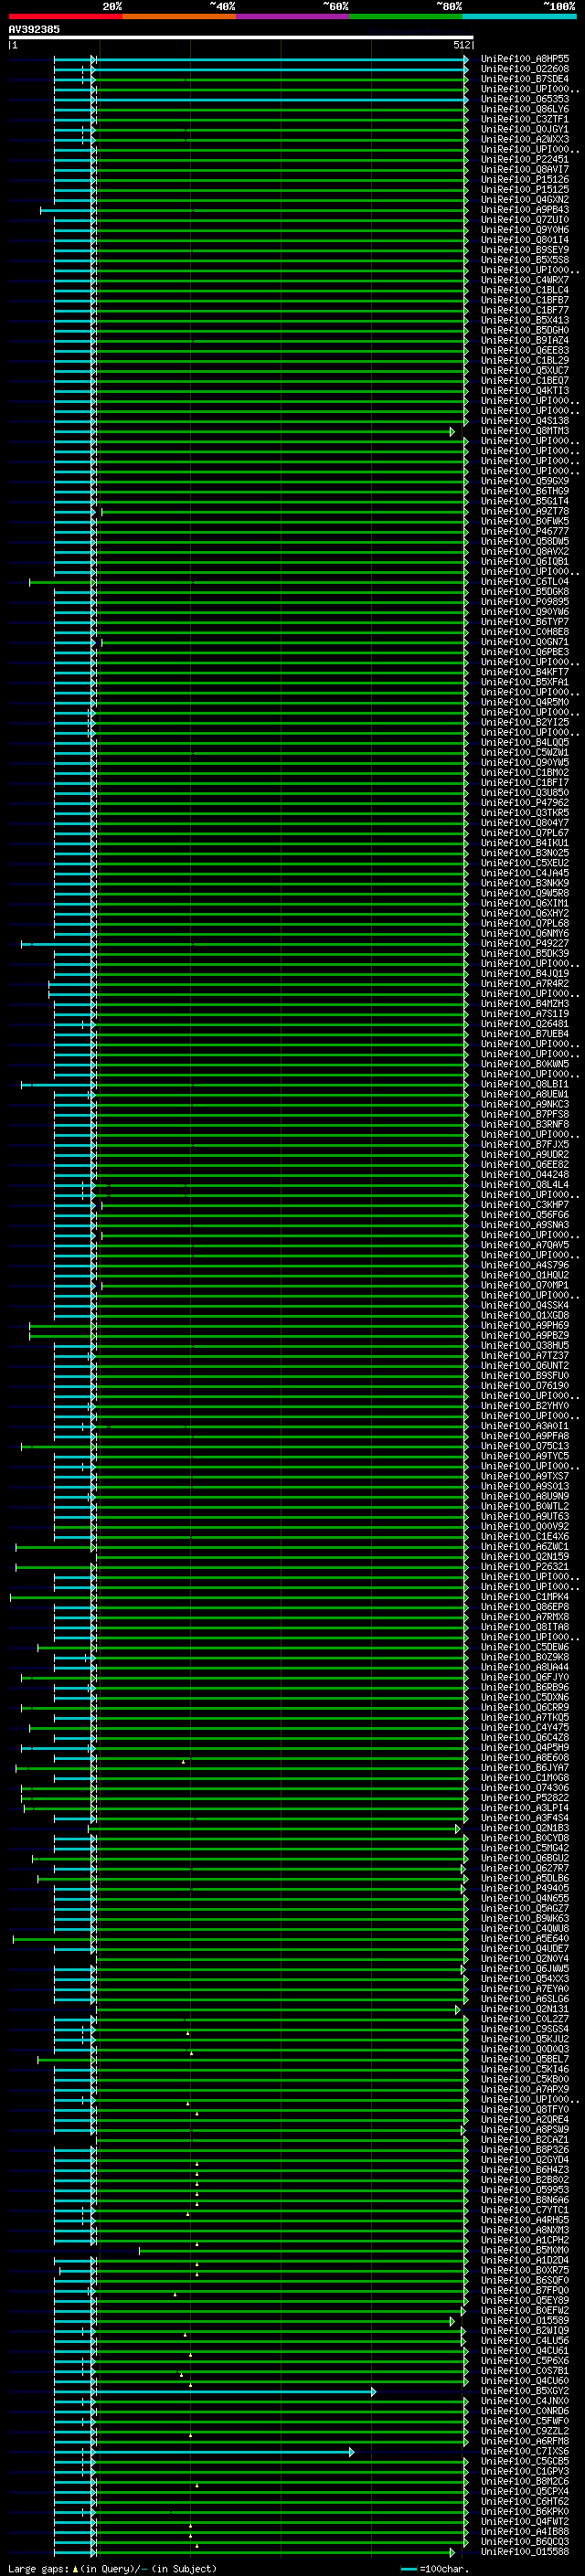Viewport: 585px width, 2576px height.
Task: Click the red 20% identity legend segment
Action: pos(65,16)
